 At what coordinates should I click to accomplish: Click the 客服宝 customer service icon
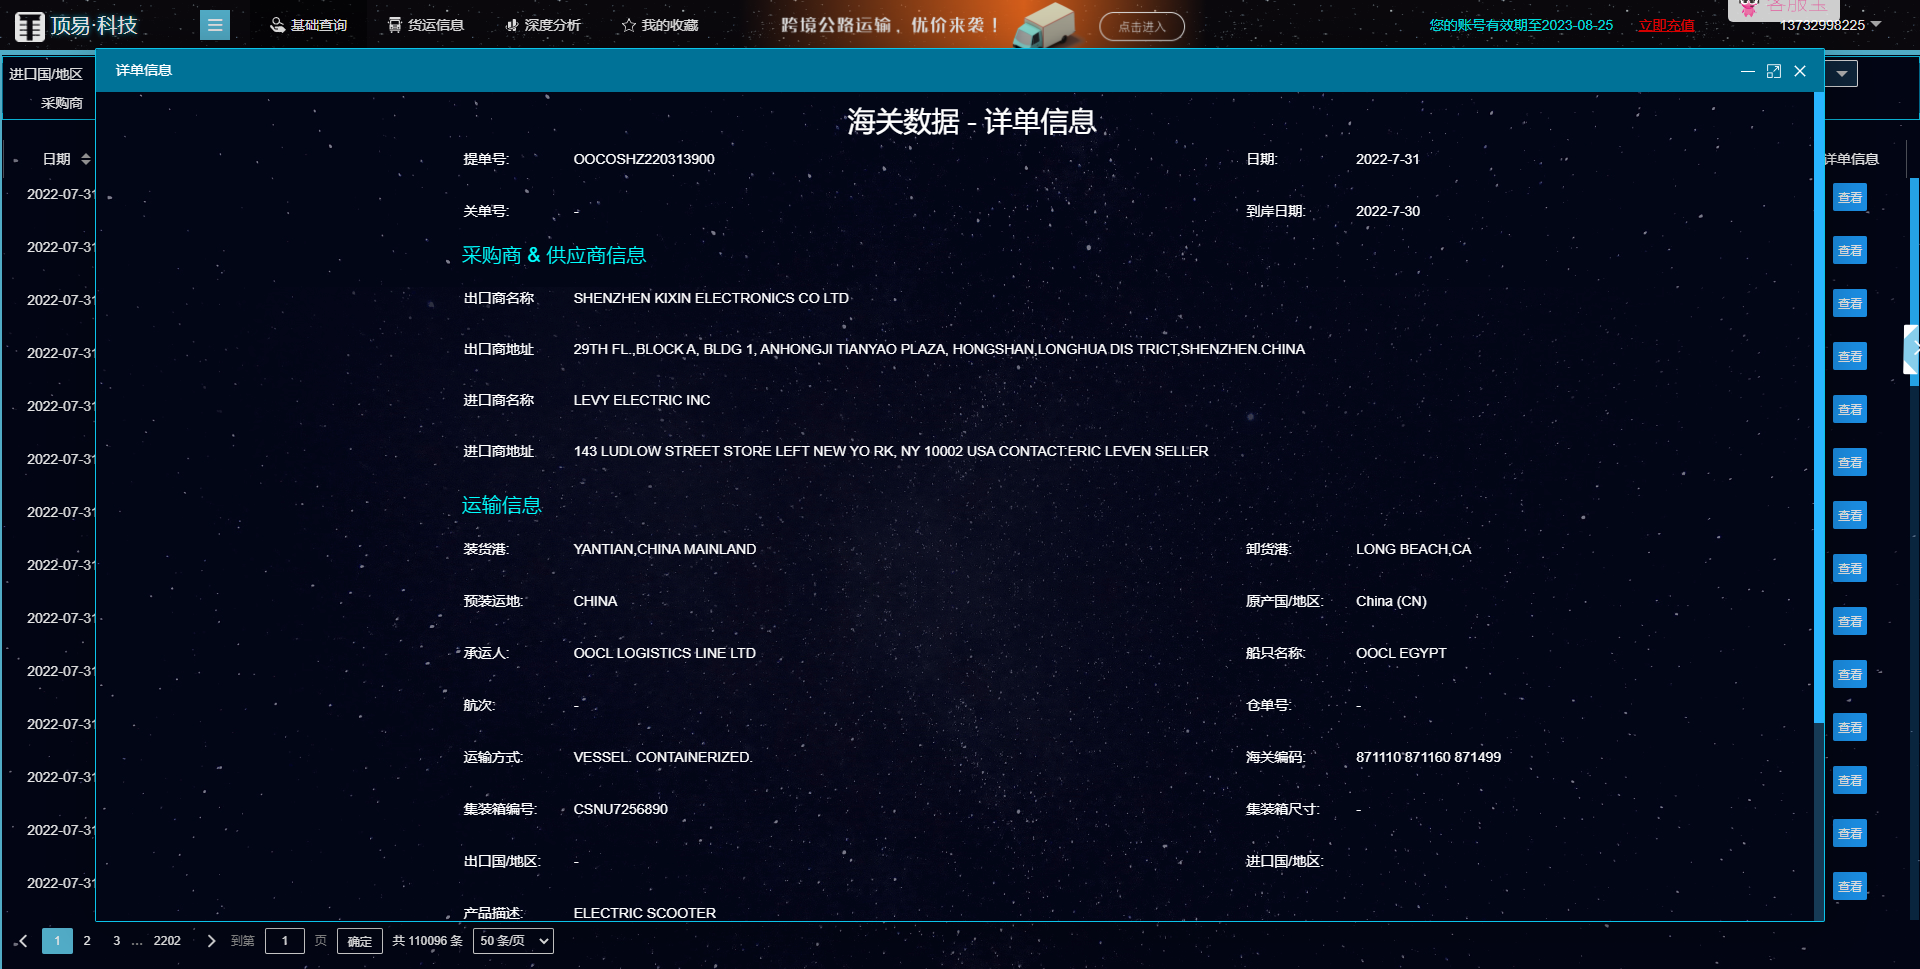click(x=1748, y=8)
